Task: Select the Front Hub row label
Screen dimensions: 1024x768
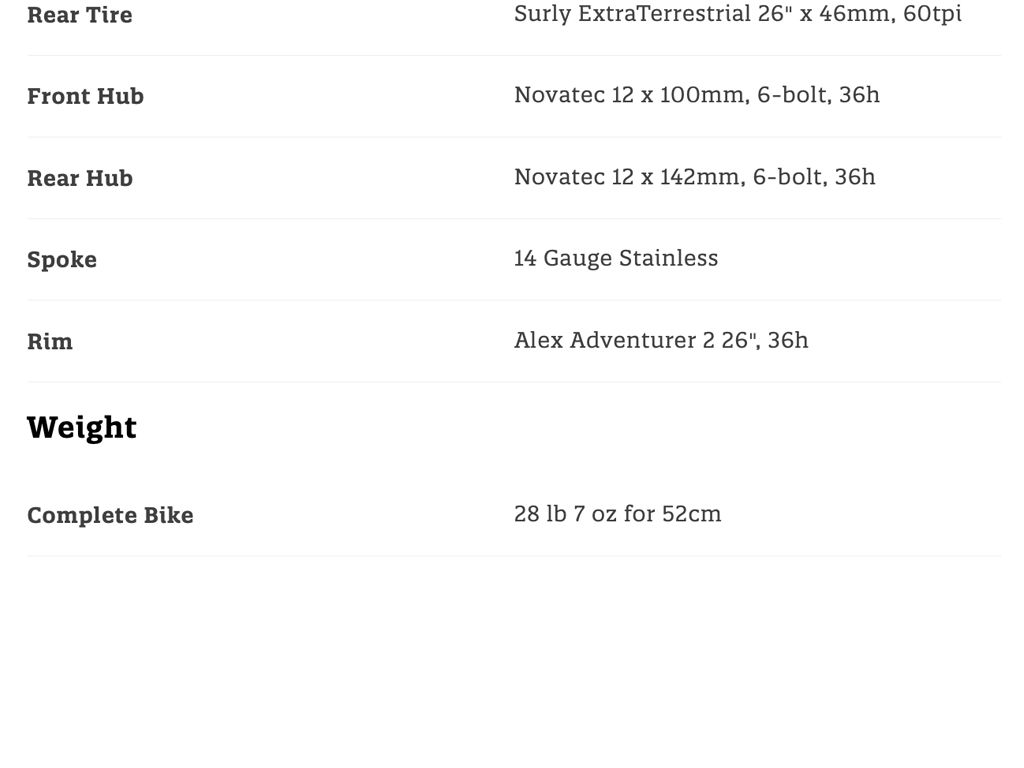Action: click(x=85, y=96)
